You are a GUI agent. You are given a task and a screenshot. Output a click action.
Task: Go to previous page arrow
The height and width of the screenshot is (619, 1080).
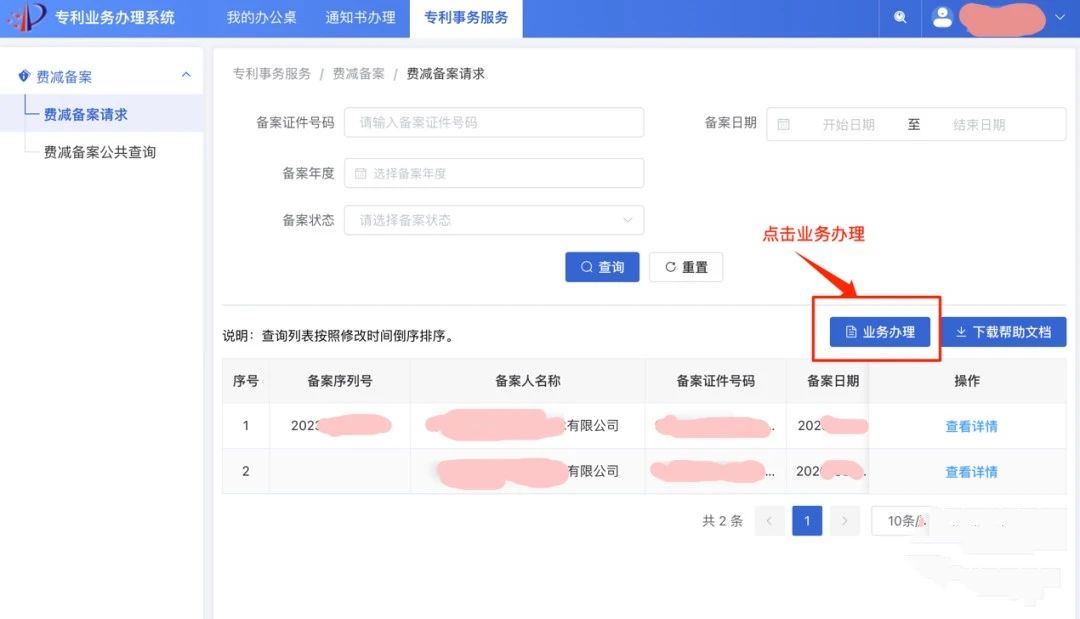(769, 521)
